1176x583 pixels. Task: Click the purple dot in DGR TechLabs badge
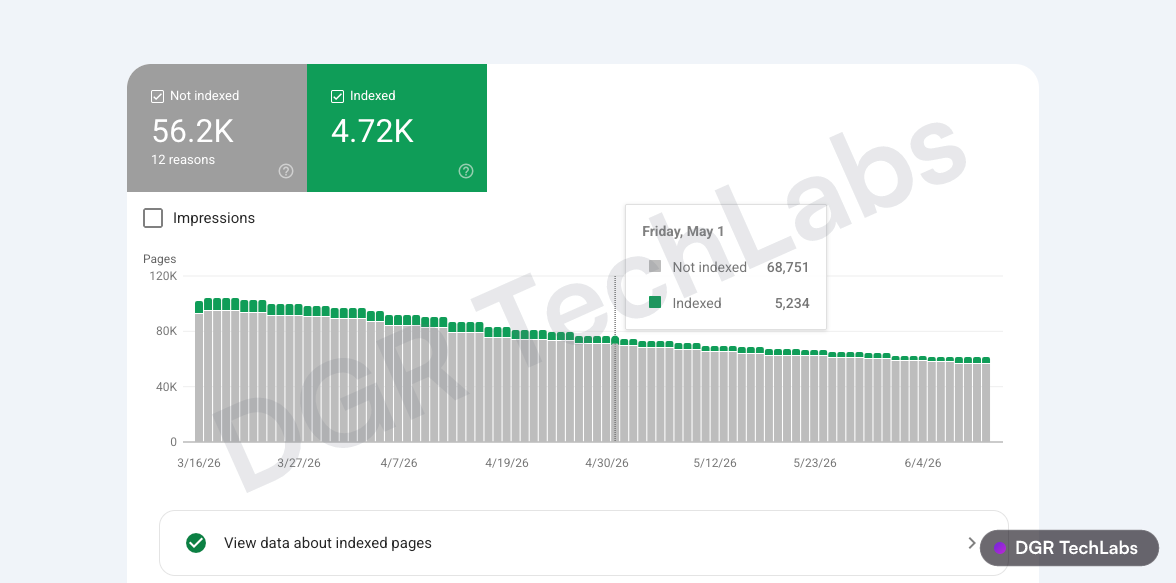coord(1000,548)
